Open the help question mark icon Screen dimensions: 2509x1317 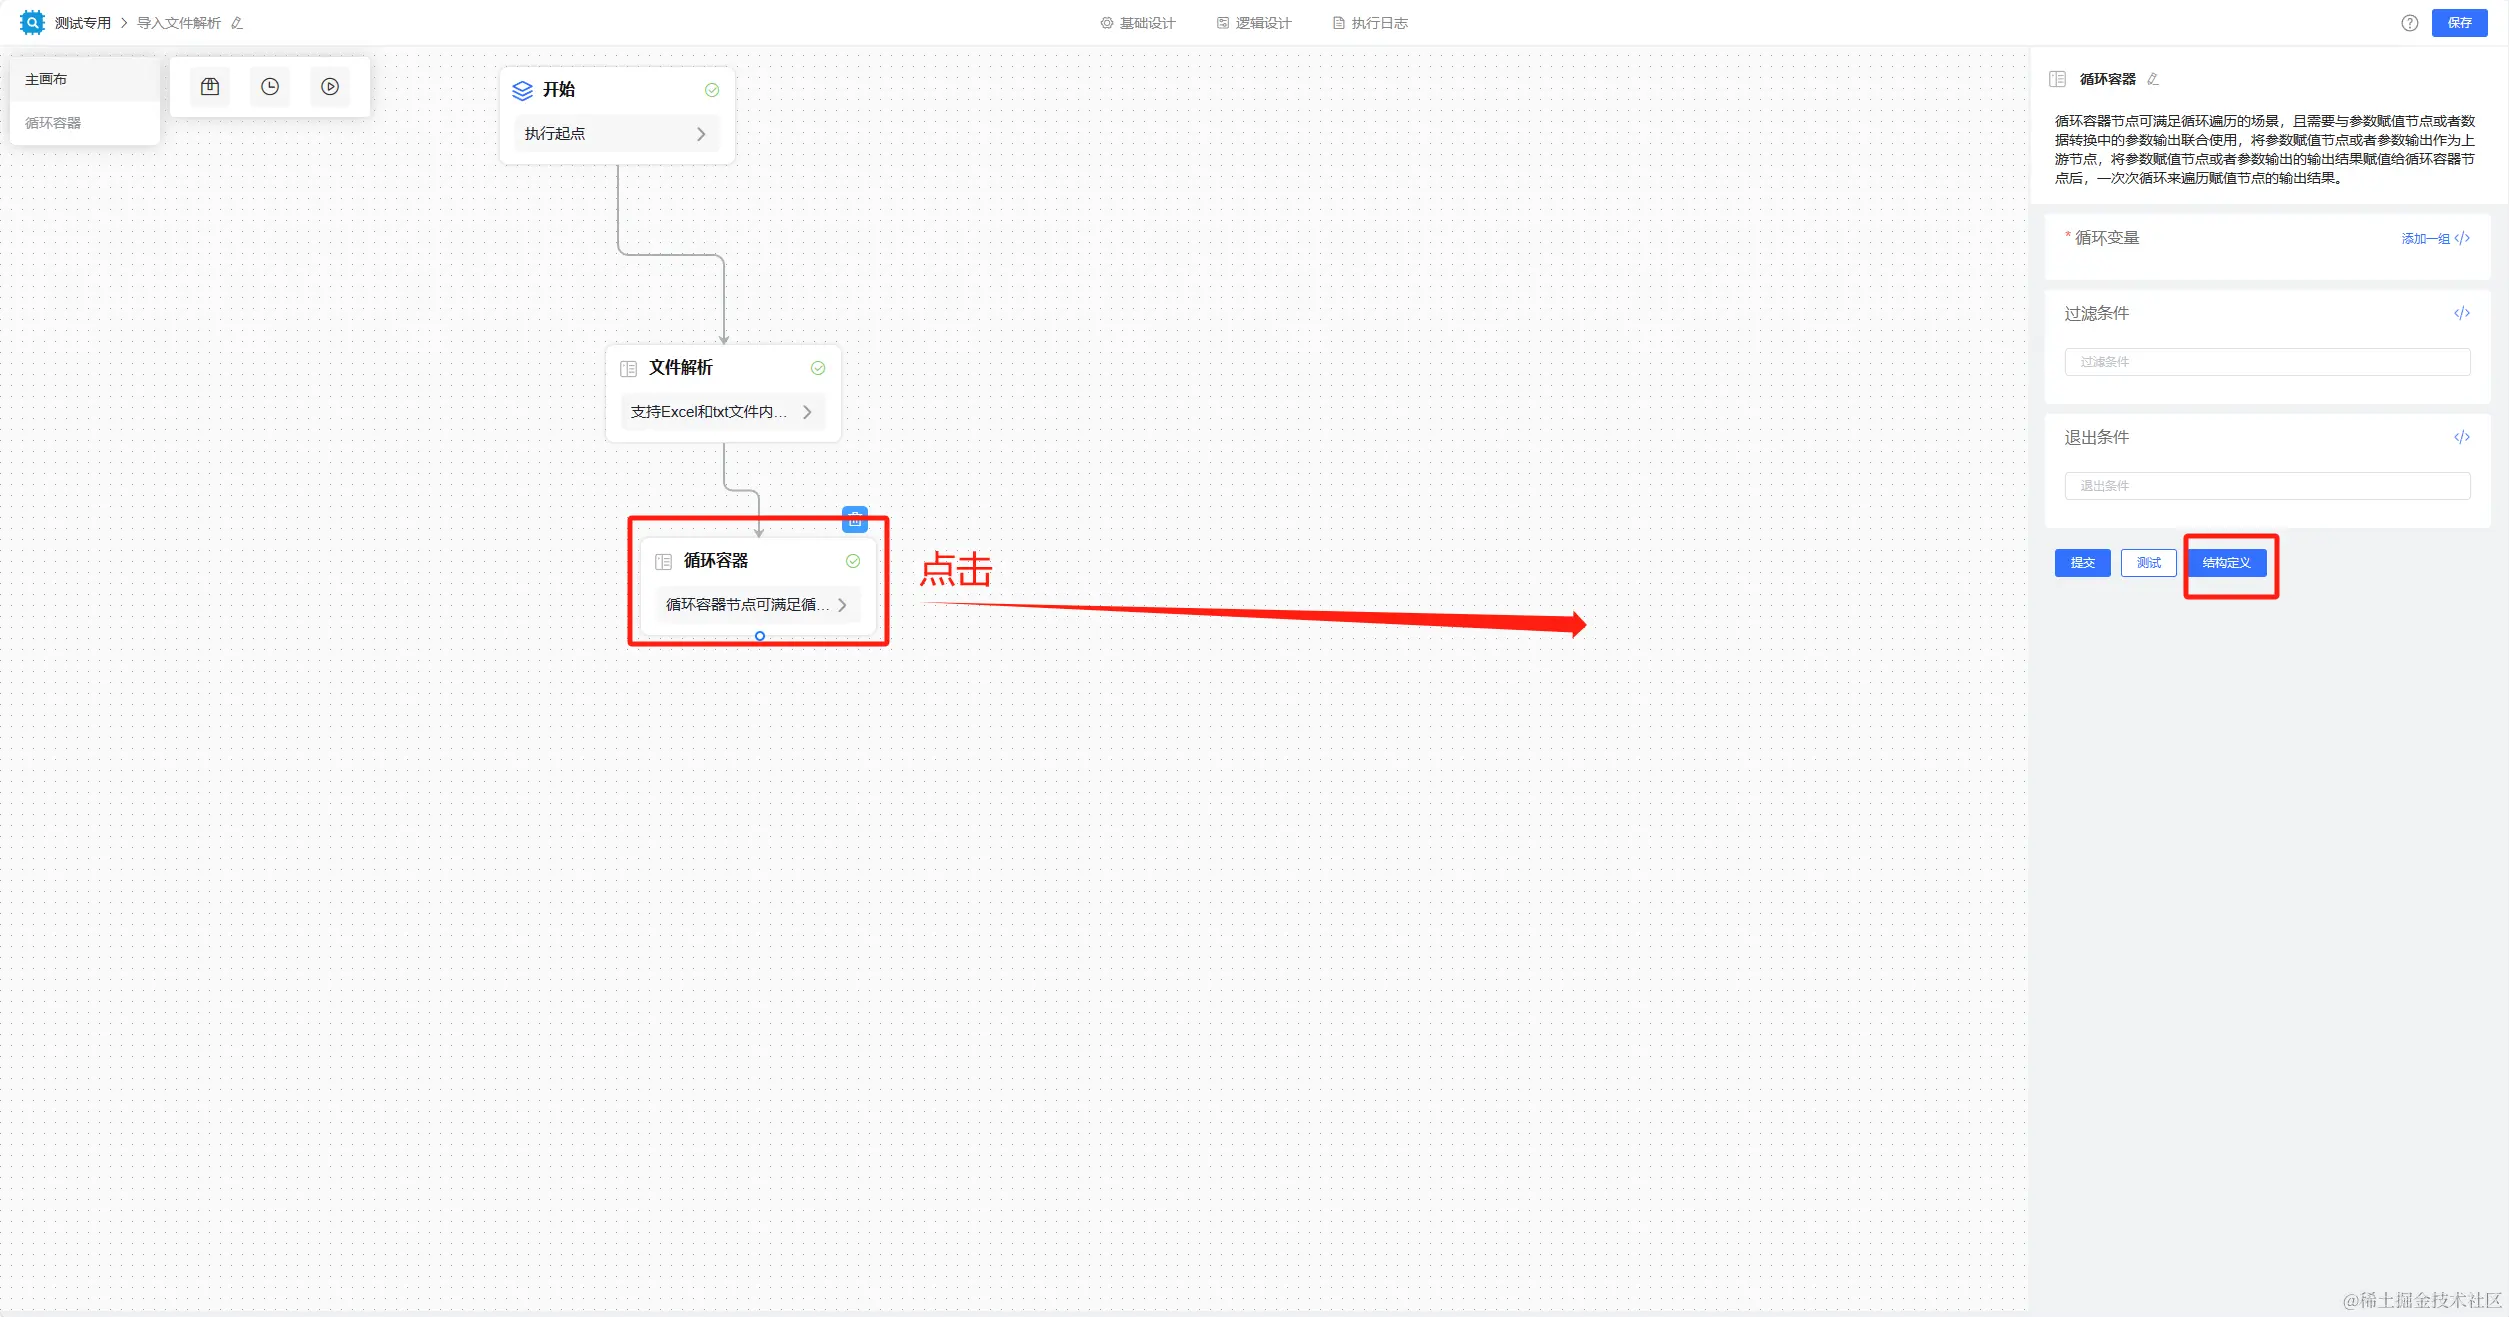tap(2409, 23)
